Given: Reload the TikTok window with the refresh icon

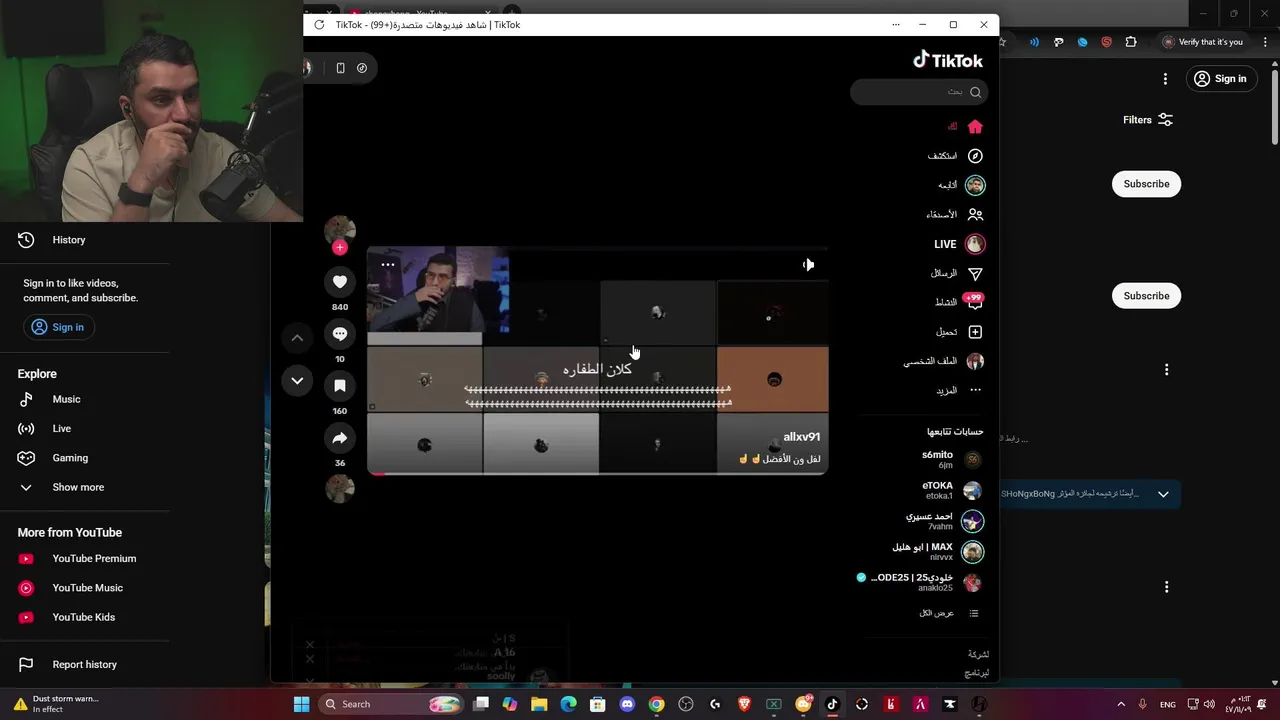Looking at the screenshot, I should [319, 25].
